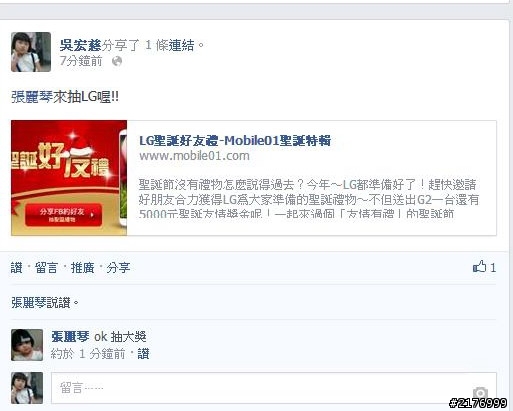This screenshot has width=513, height=411.
Task: Open 張麗琴's avatar beside her comment
Action: pyautogui.click(x=27, y=345)
